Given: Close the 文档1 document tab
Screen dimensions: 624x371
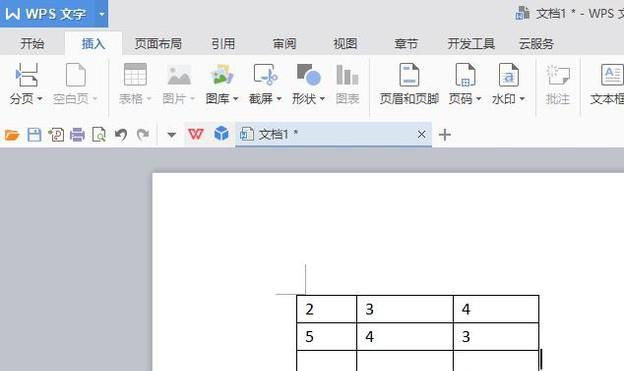Looking at the screenshot, I should pyautogui.click(x=421, y=135).
